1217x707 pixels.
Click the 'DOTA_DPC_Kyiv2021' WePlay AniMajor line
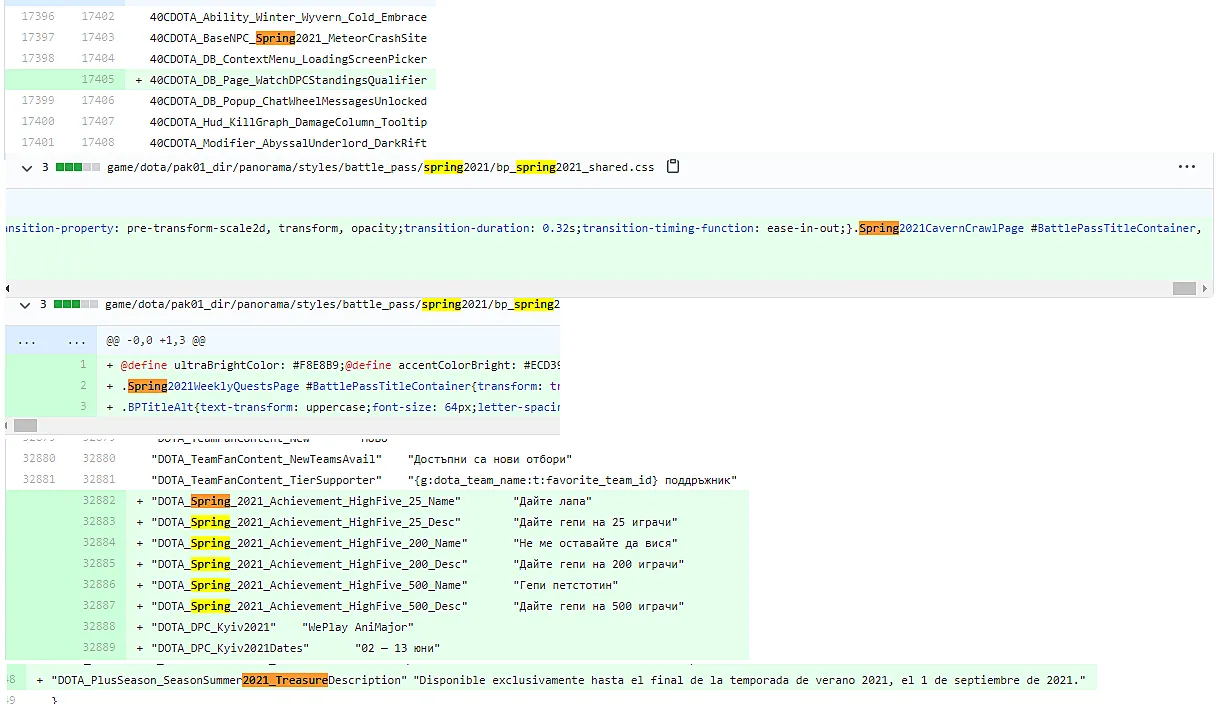coord(282,627)
